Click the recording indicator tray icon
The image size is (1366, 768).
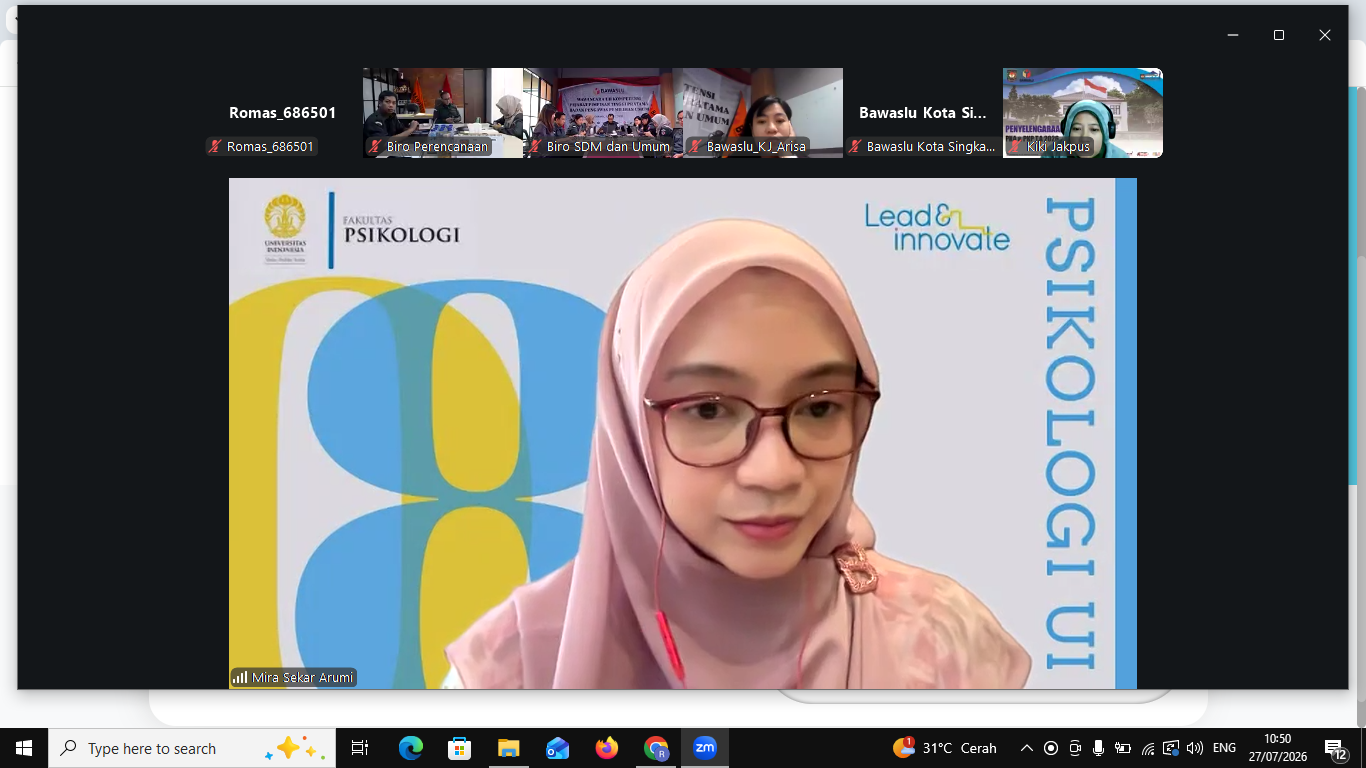(x=1051, y=748)
